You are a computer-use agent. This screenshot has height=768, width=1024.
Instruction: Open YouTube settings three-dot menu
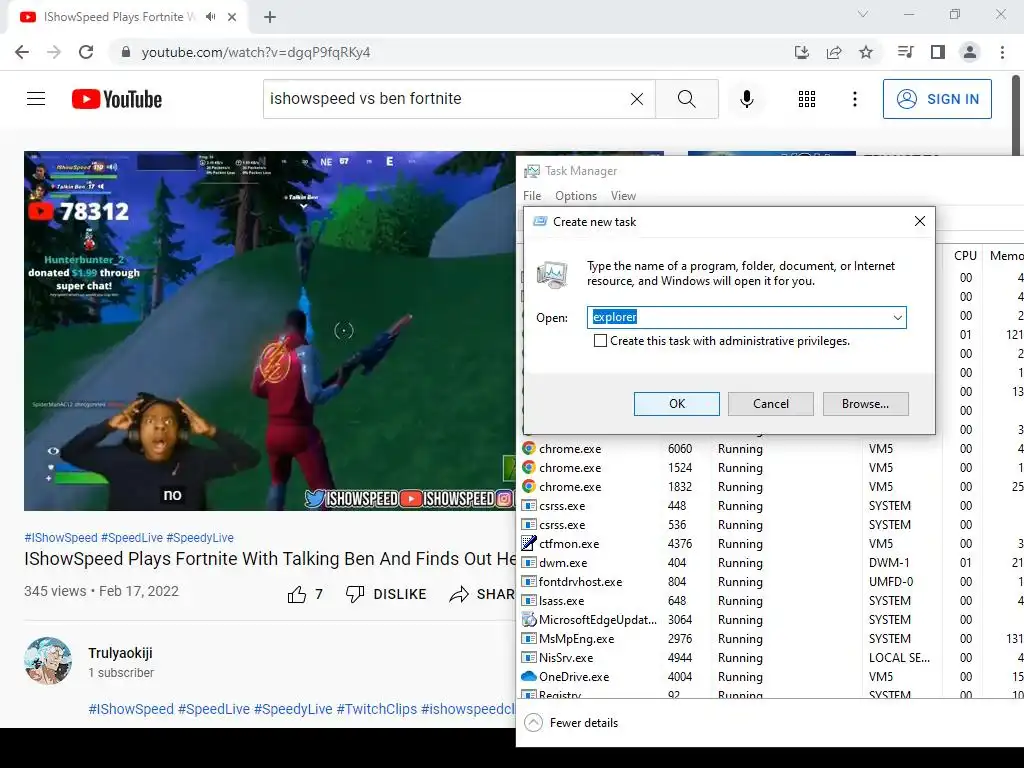point(855,99)
